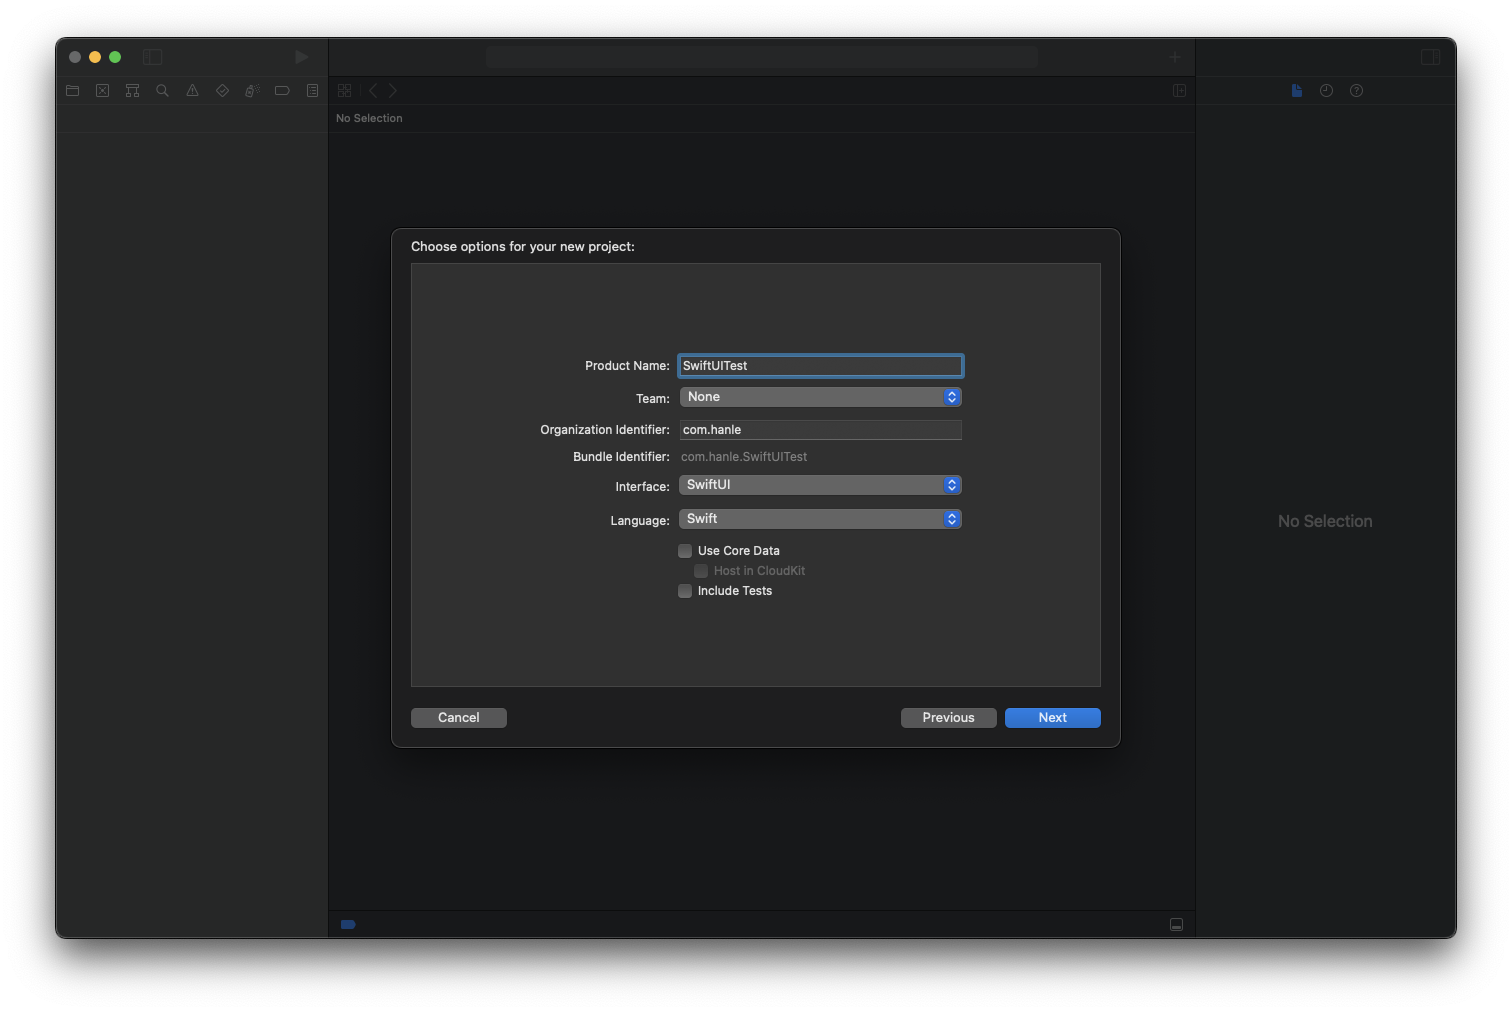Open the Test navigator diamond icon
The image size is (1512, 1012).
(222, 91)
